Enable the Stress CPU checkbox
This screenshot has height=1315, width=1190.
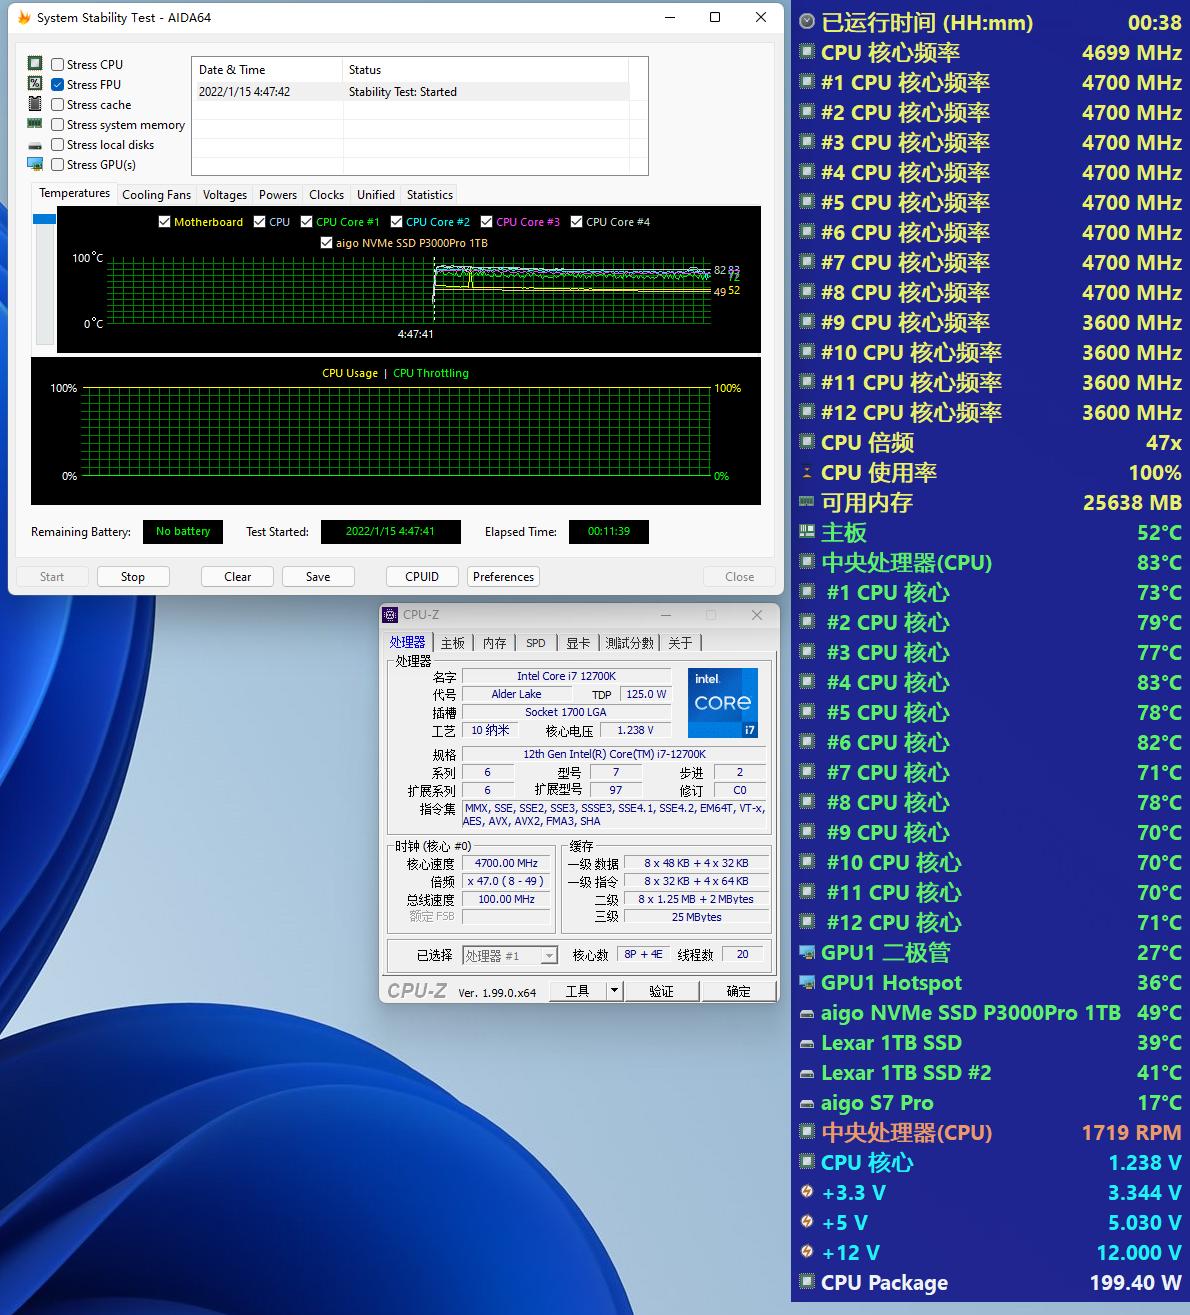tap(58, 65)
